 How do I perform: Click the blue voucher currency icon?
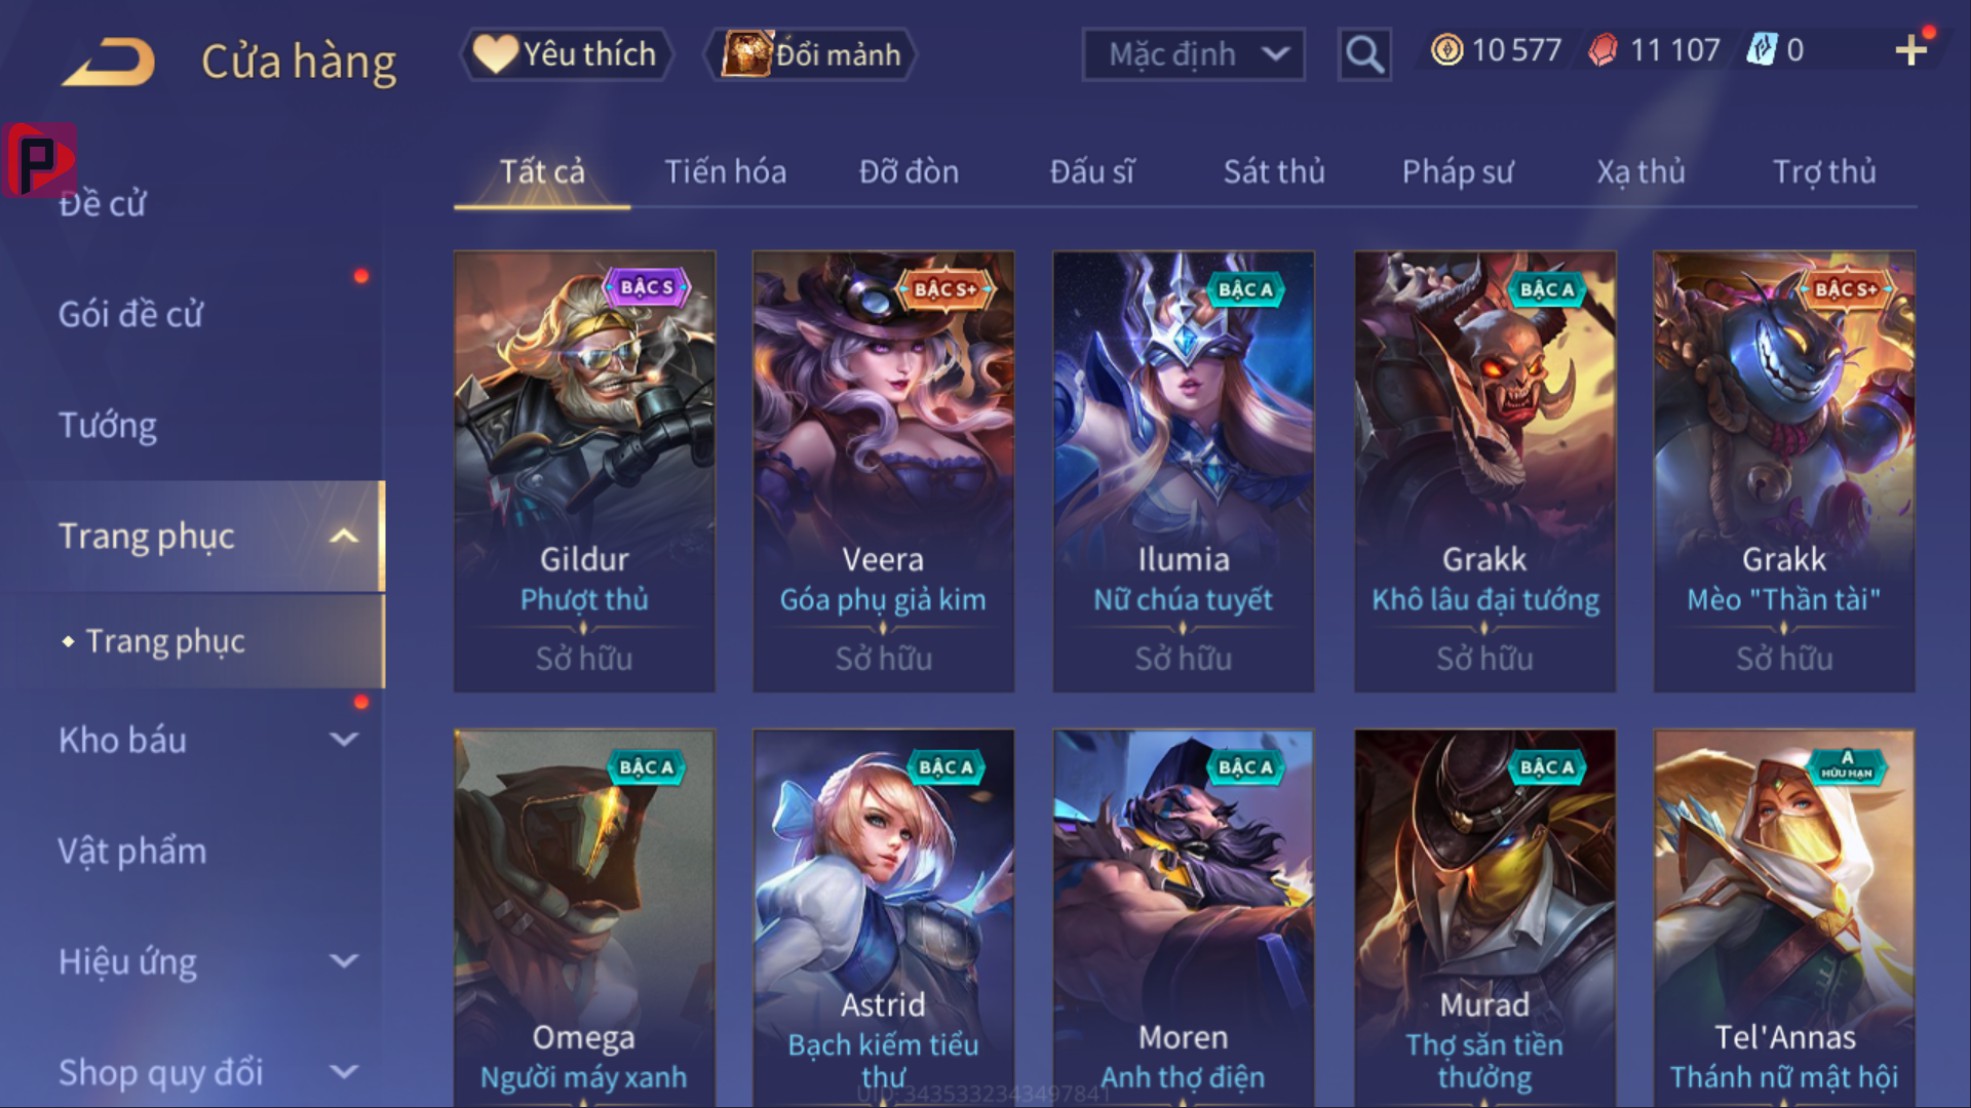pos(1761,49)
